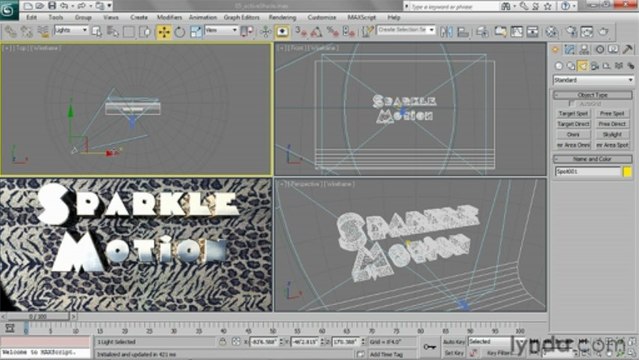The height and width of the screenshot is (360, 639).
Task: Click the Set Key button
Action: click(x=454, y=353)
